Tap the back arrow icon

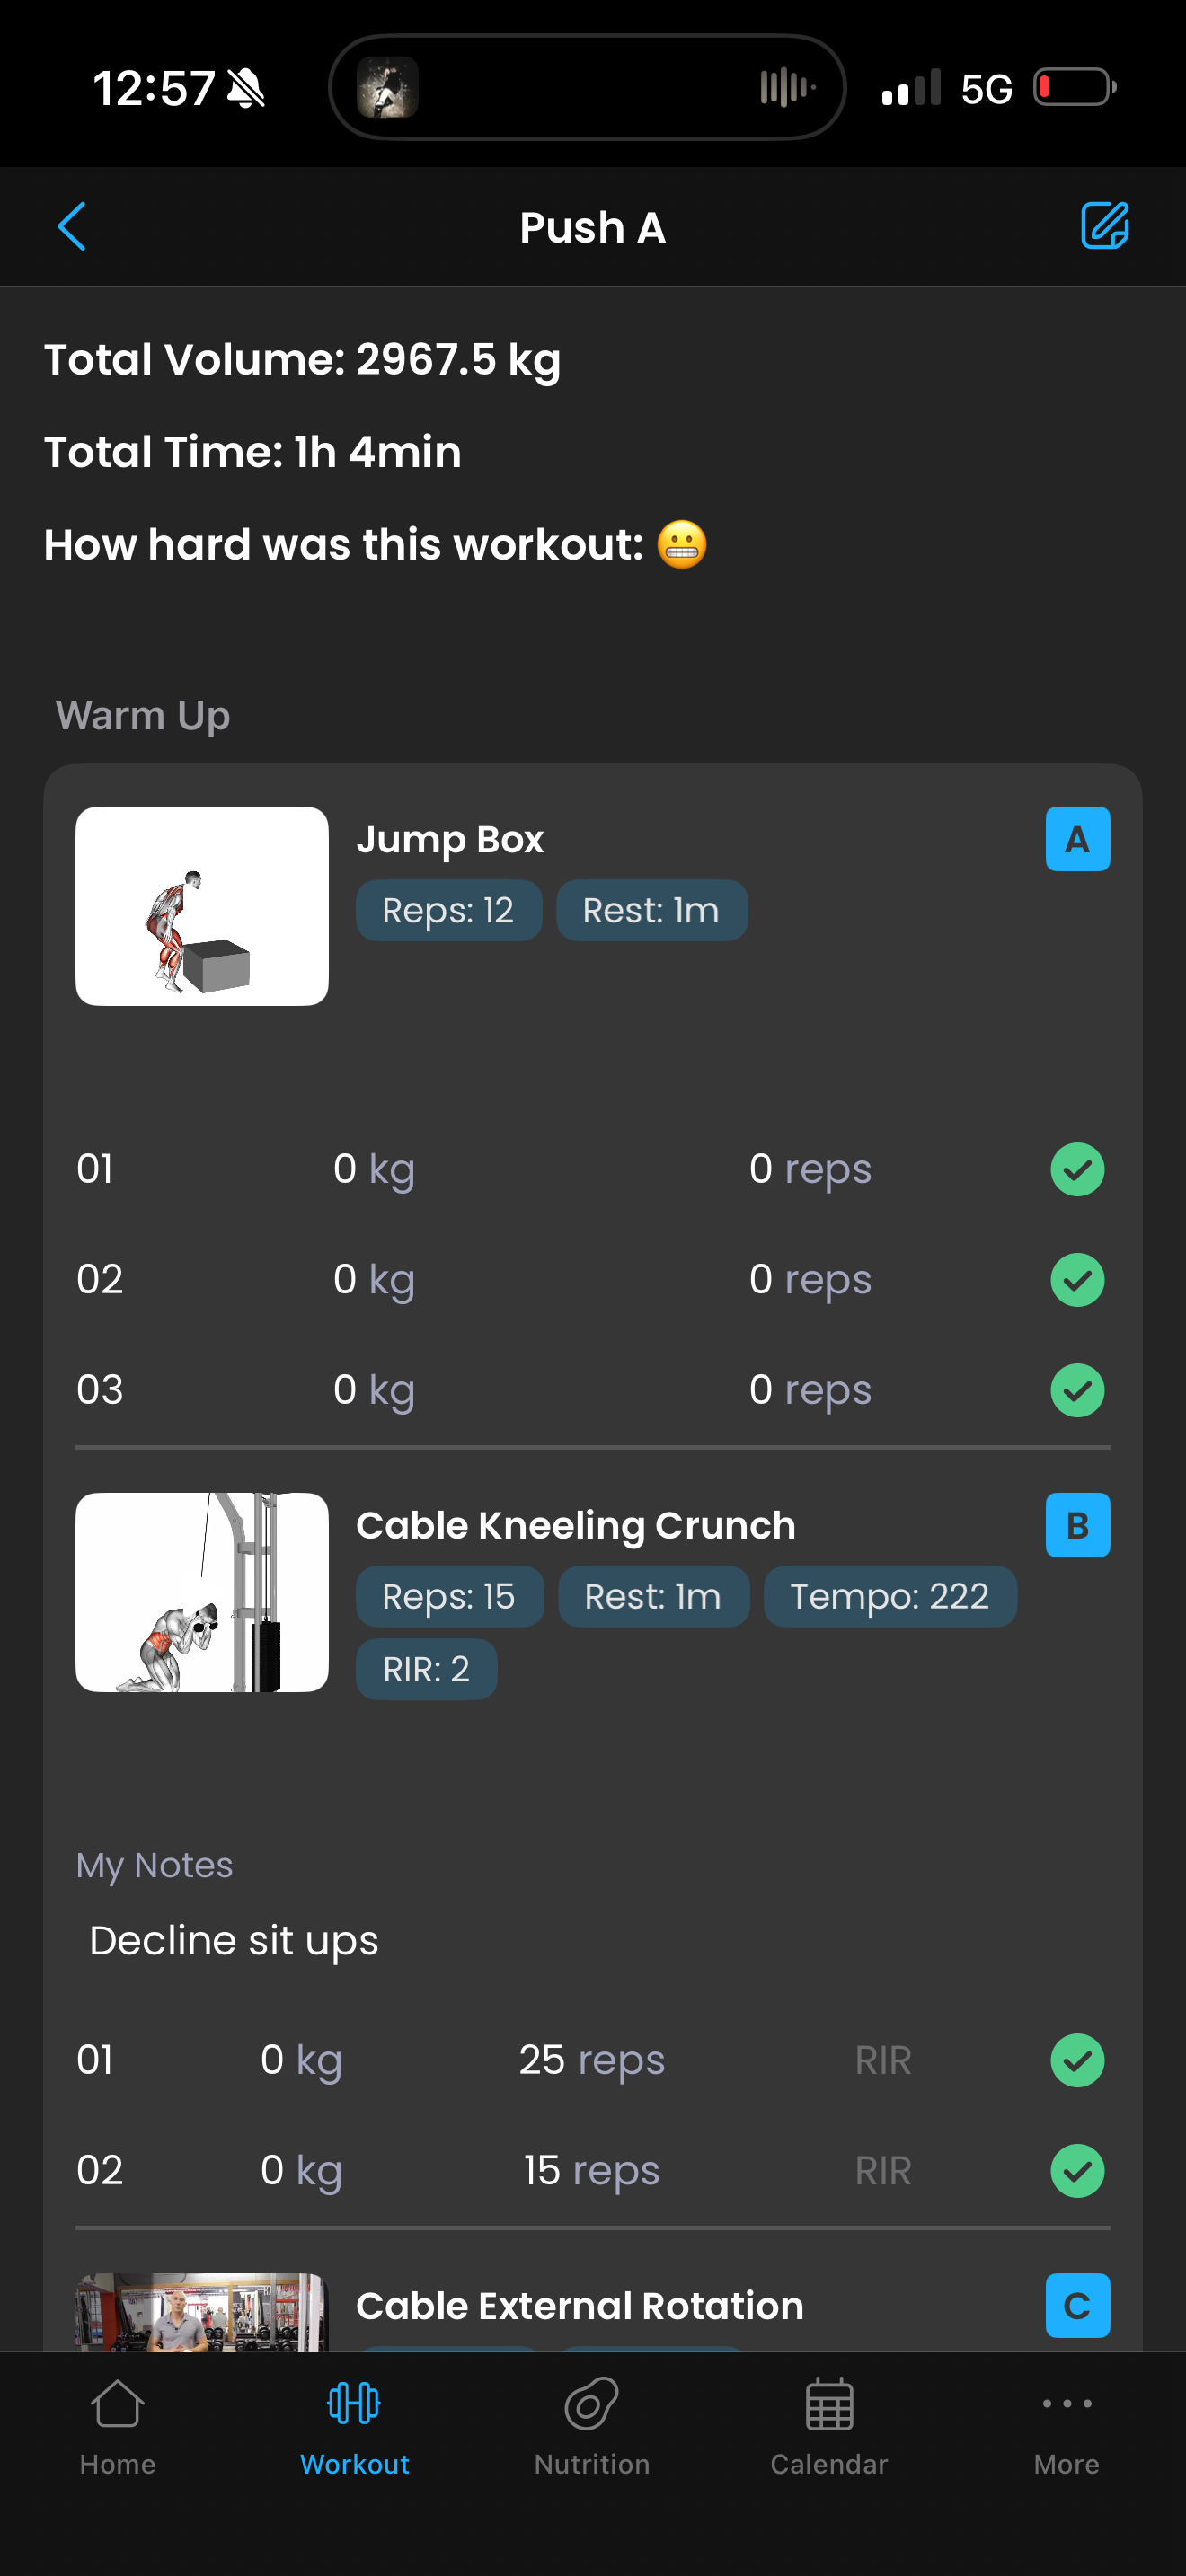pyautogui.click(x=72, y=226)
